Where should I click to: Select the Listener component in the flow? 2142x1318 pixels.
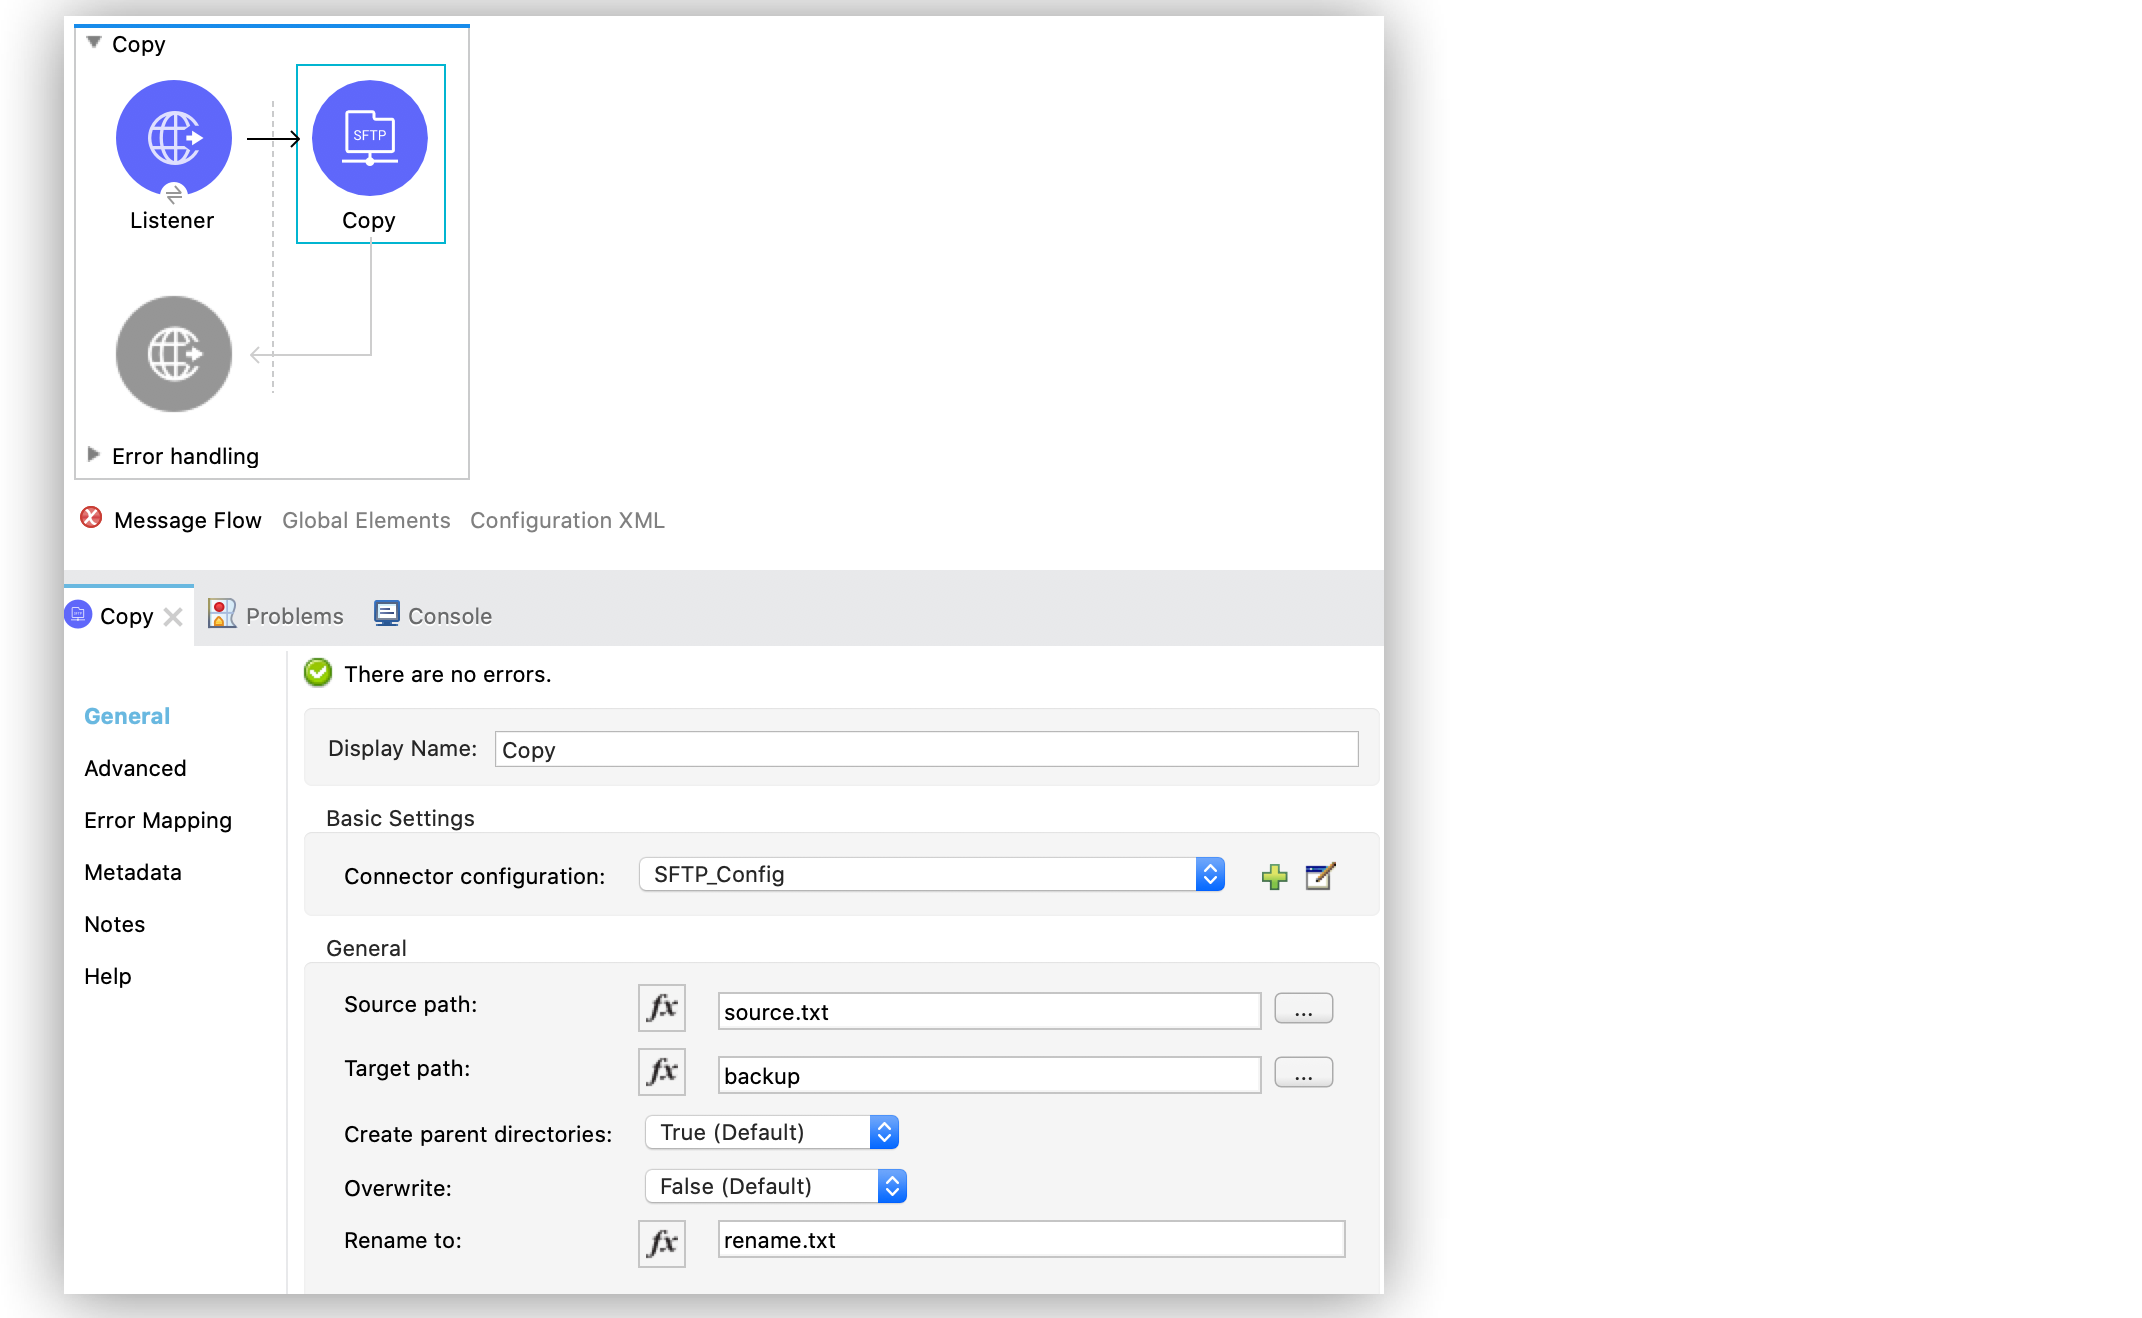click(x=172, y=138)
